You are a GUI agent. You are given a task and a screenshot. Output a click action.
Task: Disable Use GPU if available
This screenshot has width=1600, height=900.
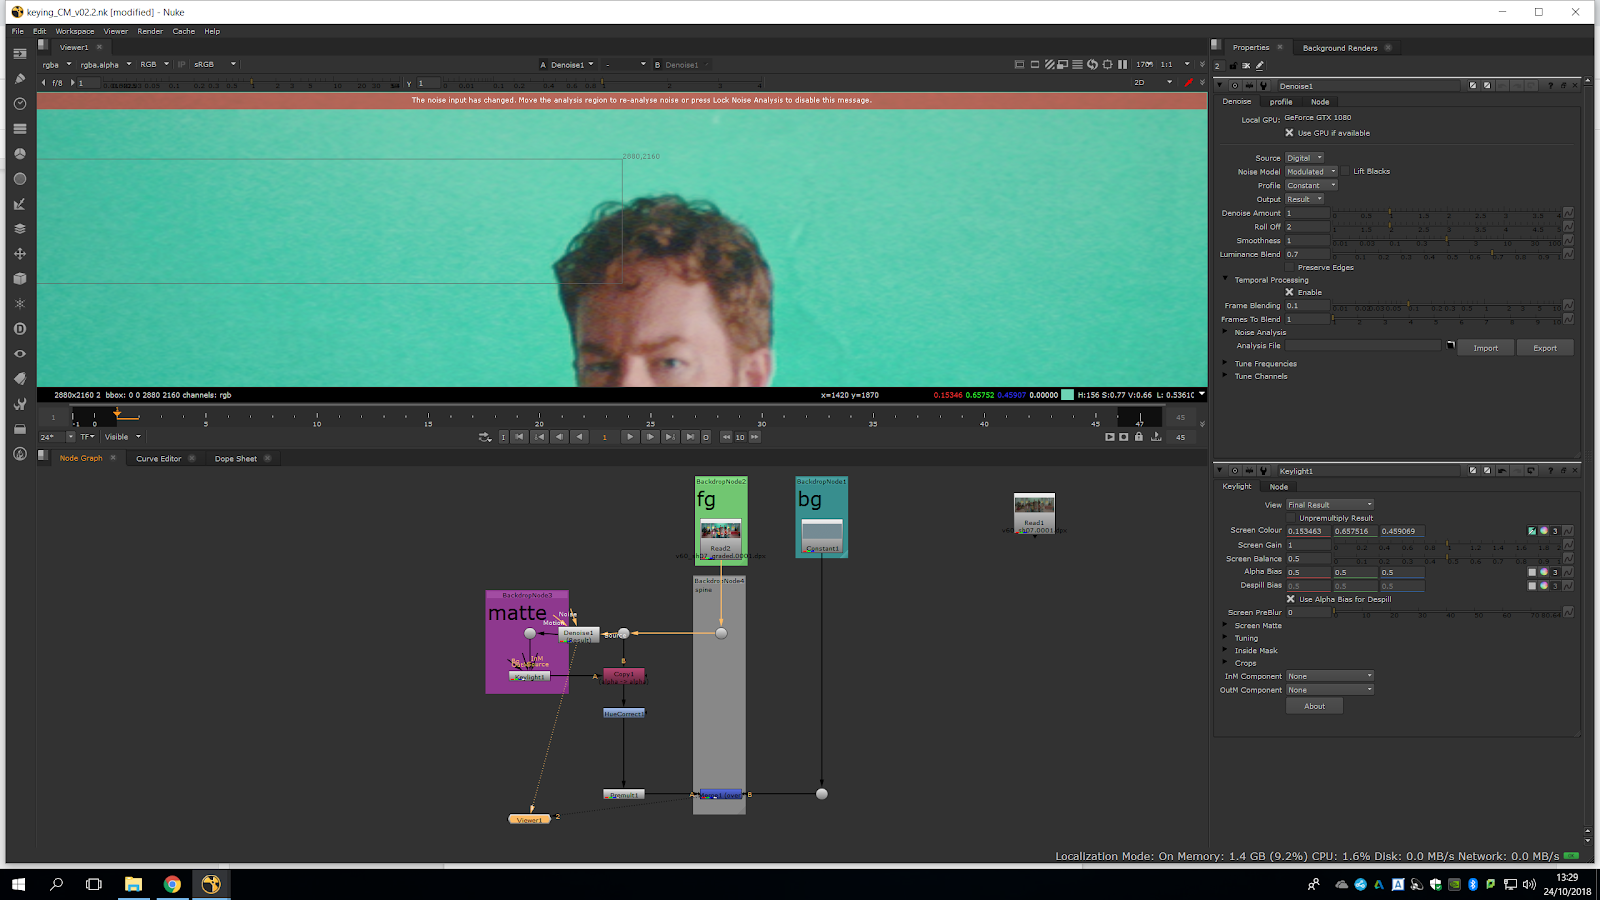coord(1289,133)
